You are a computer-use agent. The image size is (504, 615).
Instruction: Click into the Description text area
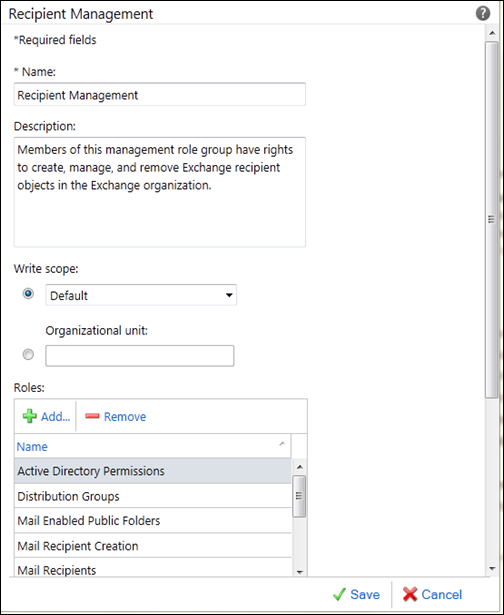(160, 192)
